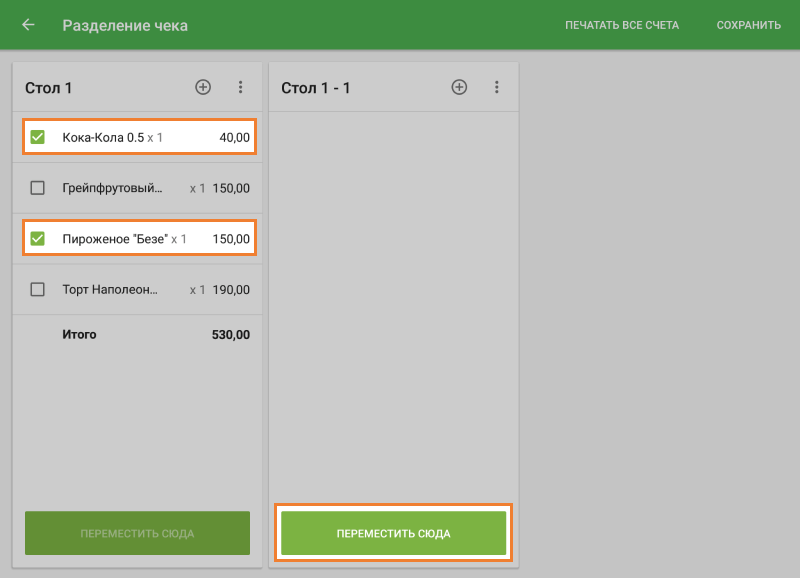Go back using the arrow icon

[28, 25]
